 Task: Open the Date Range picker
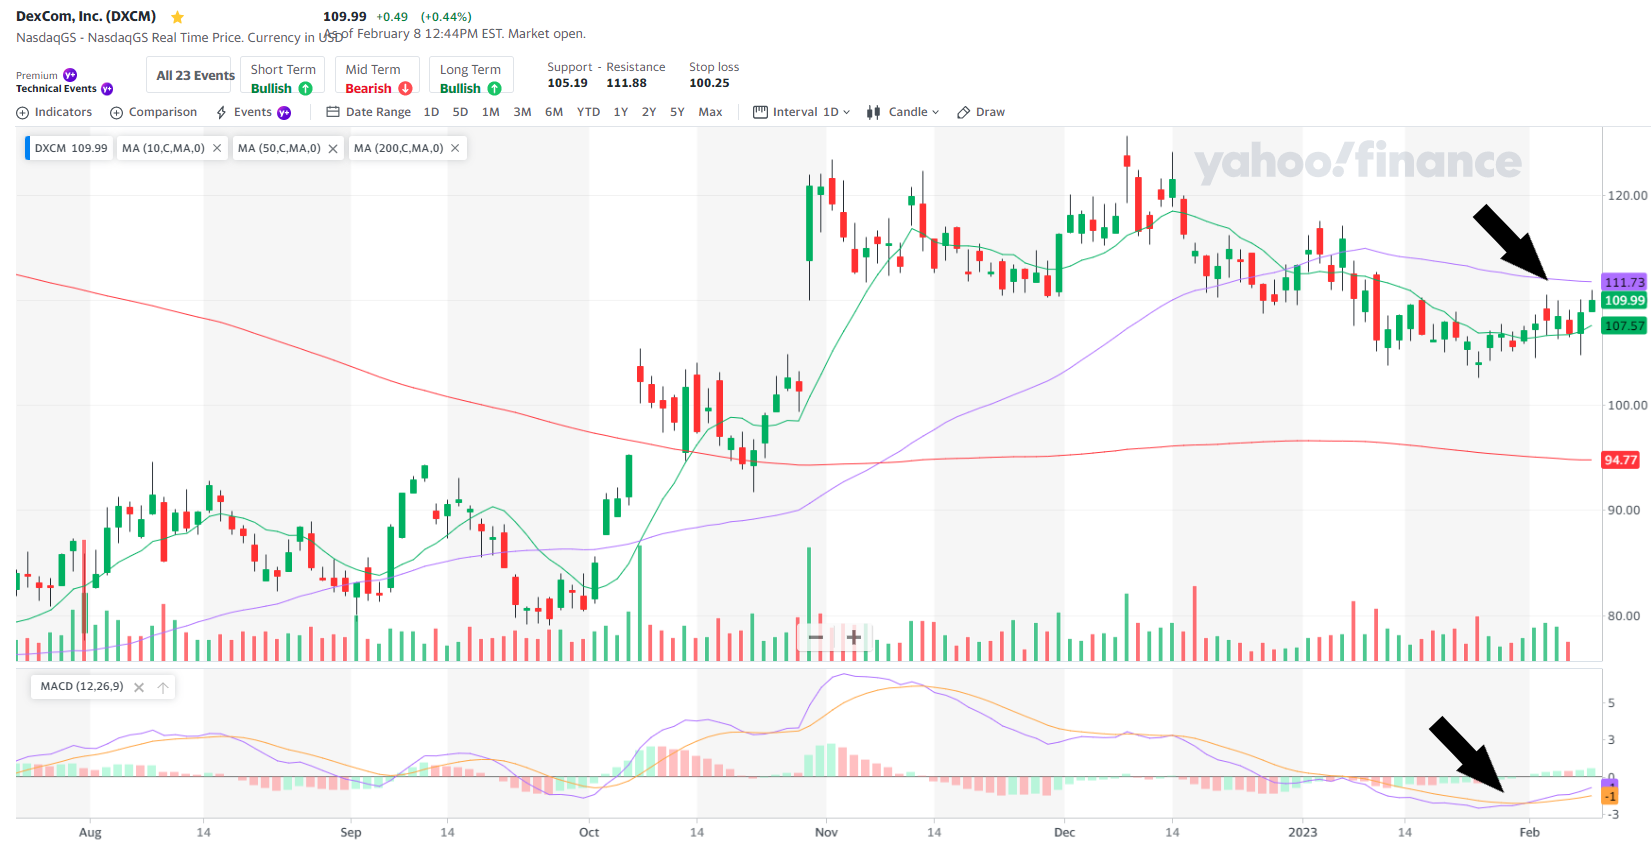[368, 112]
